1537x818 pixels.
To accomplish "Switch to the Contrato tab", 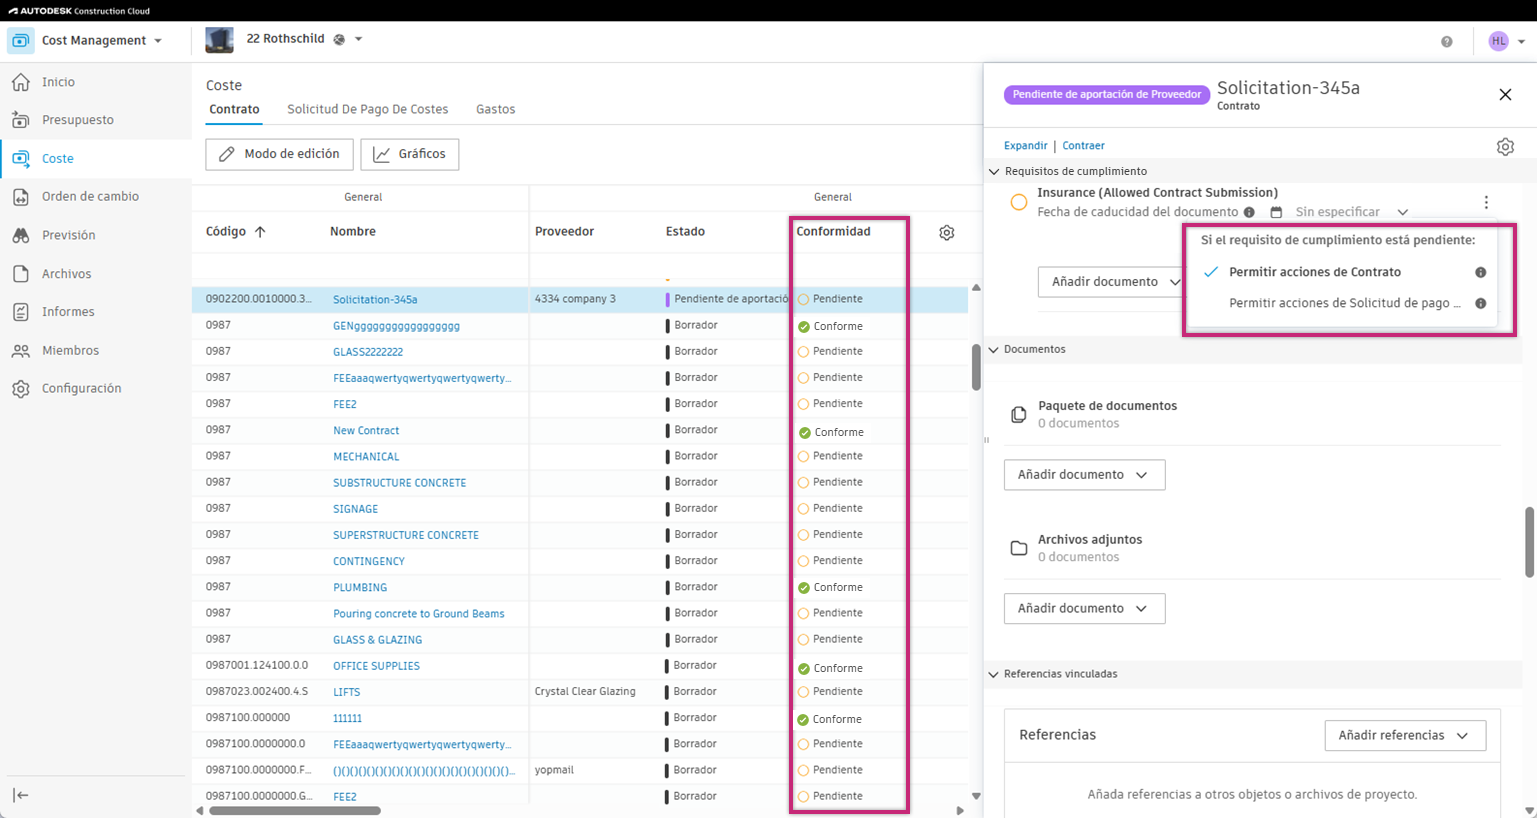I will coord(234,110).
